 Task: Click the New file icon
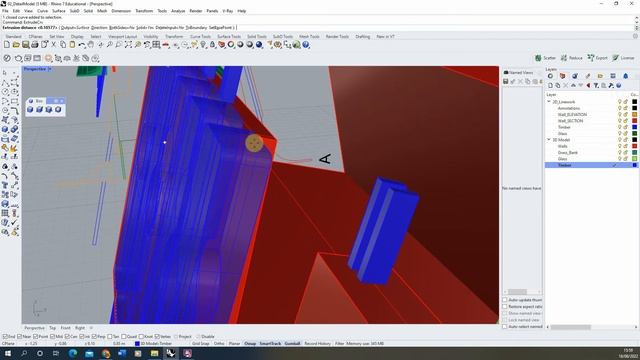click(x=7, y=45)
